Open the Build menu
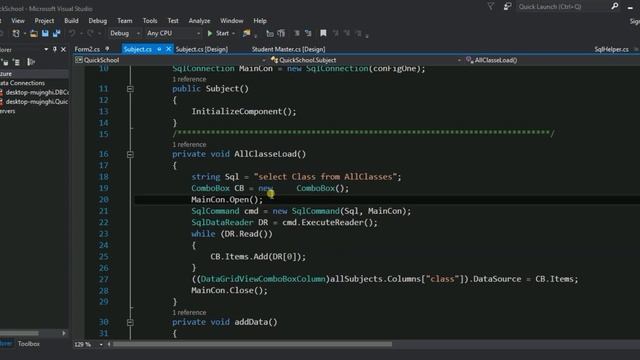This screenshot has height=360, width=640. 71,21
